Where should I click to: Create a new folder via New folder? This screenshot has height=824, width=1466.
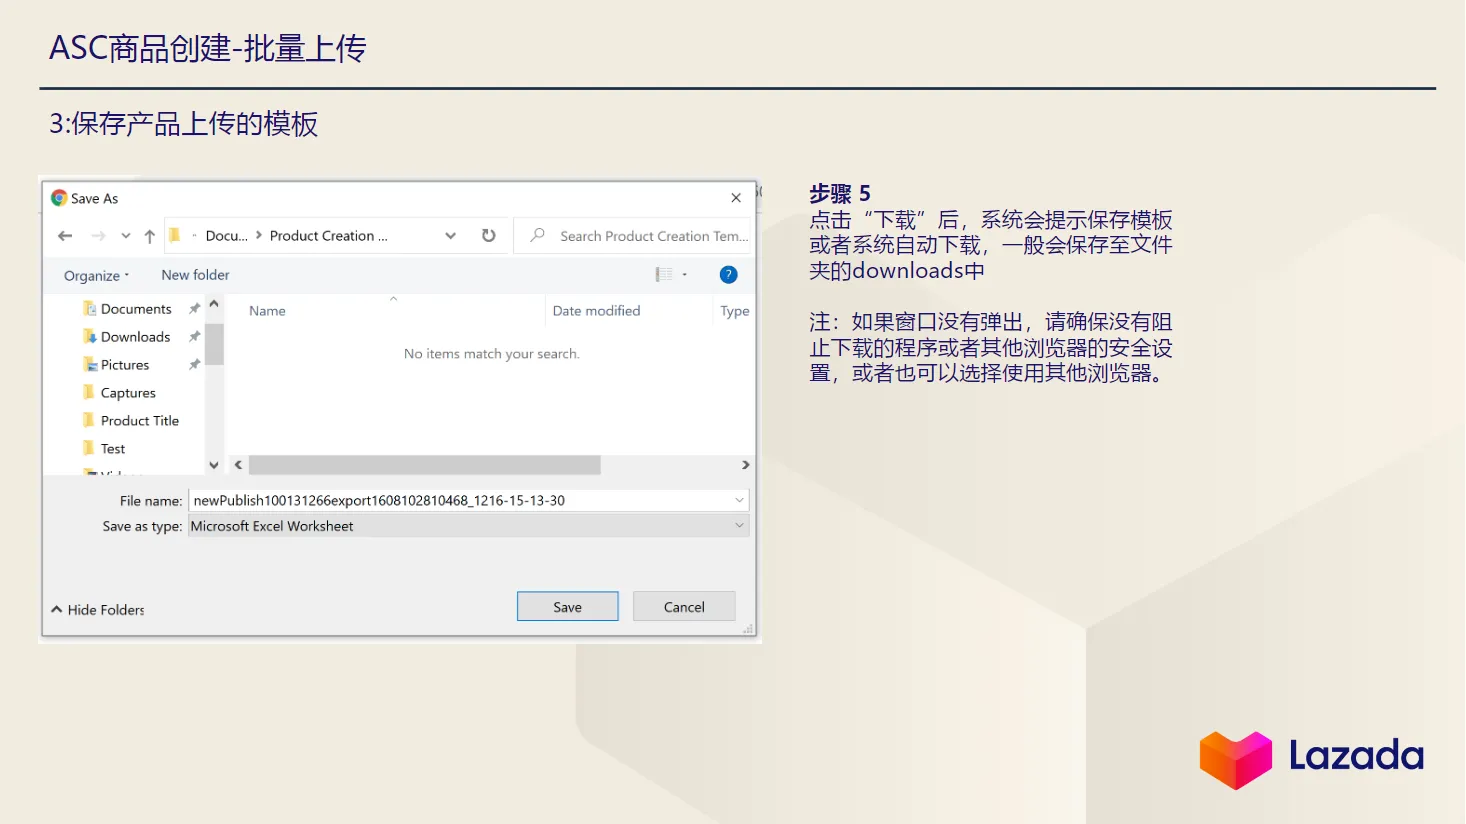pos(194,274)
